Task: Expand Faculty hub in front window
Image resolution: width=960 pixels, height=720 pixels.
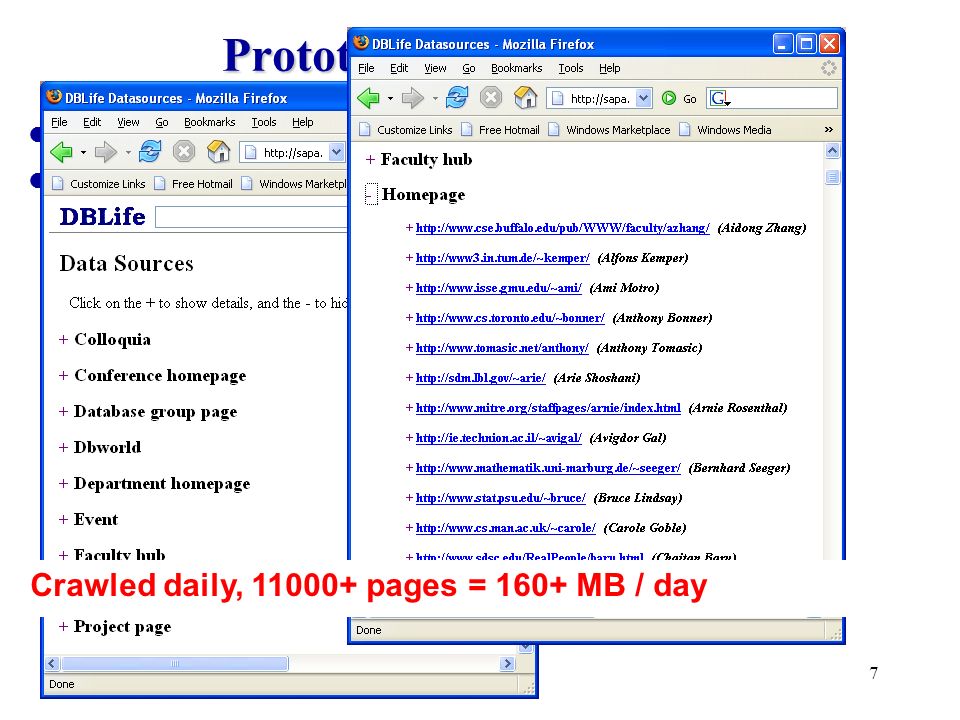Action: tap(370, 160)
